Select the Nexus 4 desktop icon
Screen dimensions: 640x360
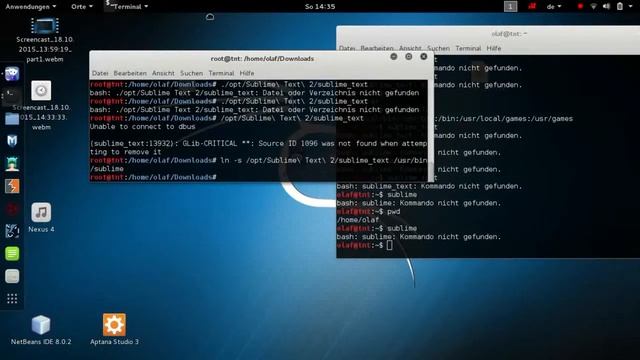coord(41,218)
